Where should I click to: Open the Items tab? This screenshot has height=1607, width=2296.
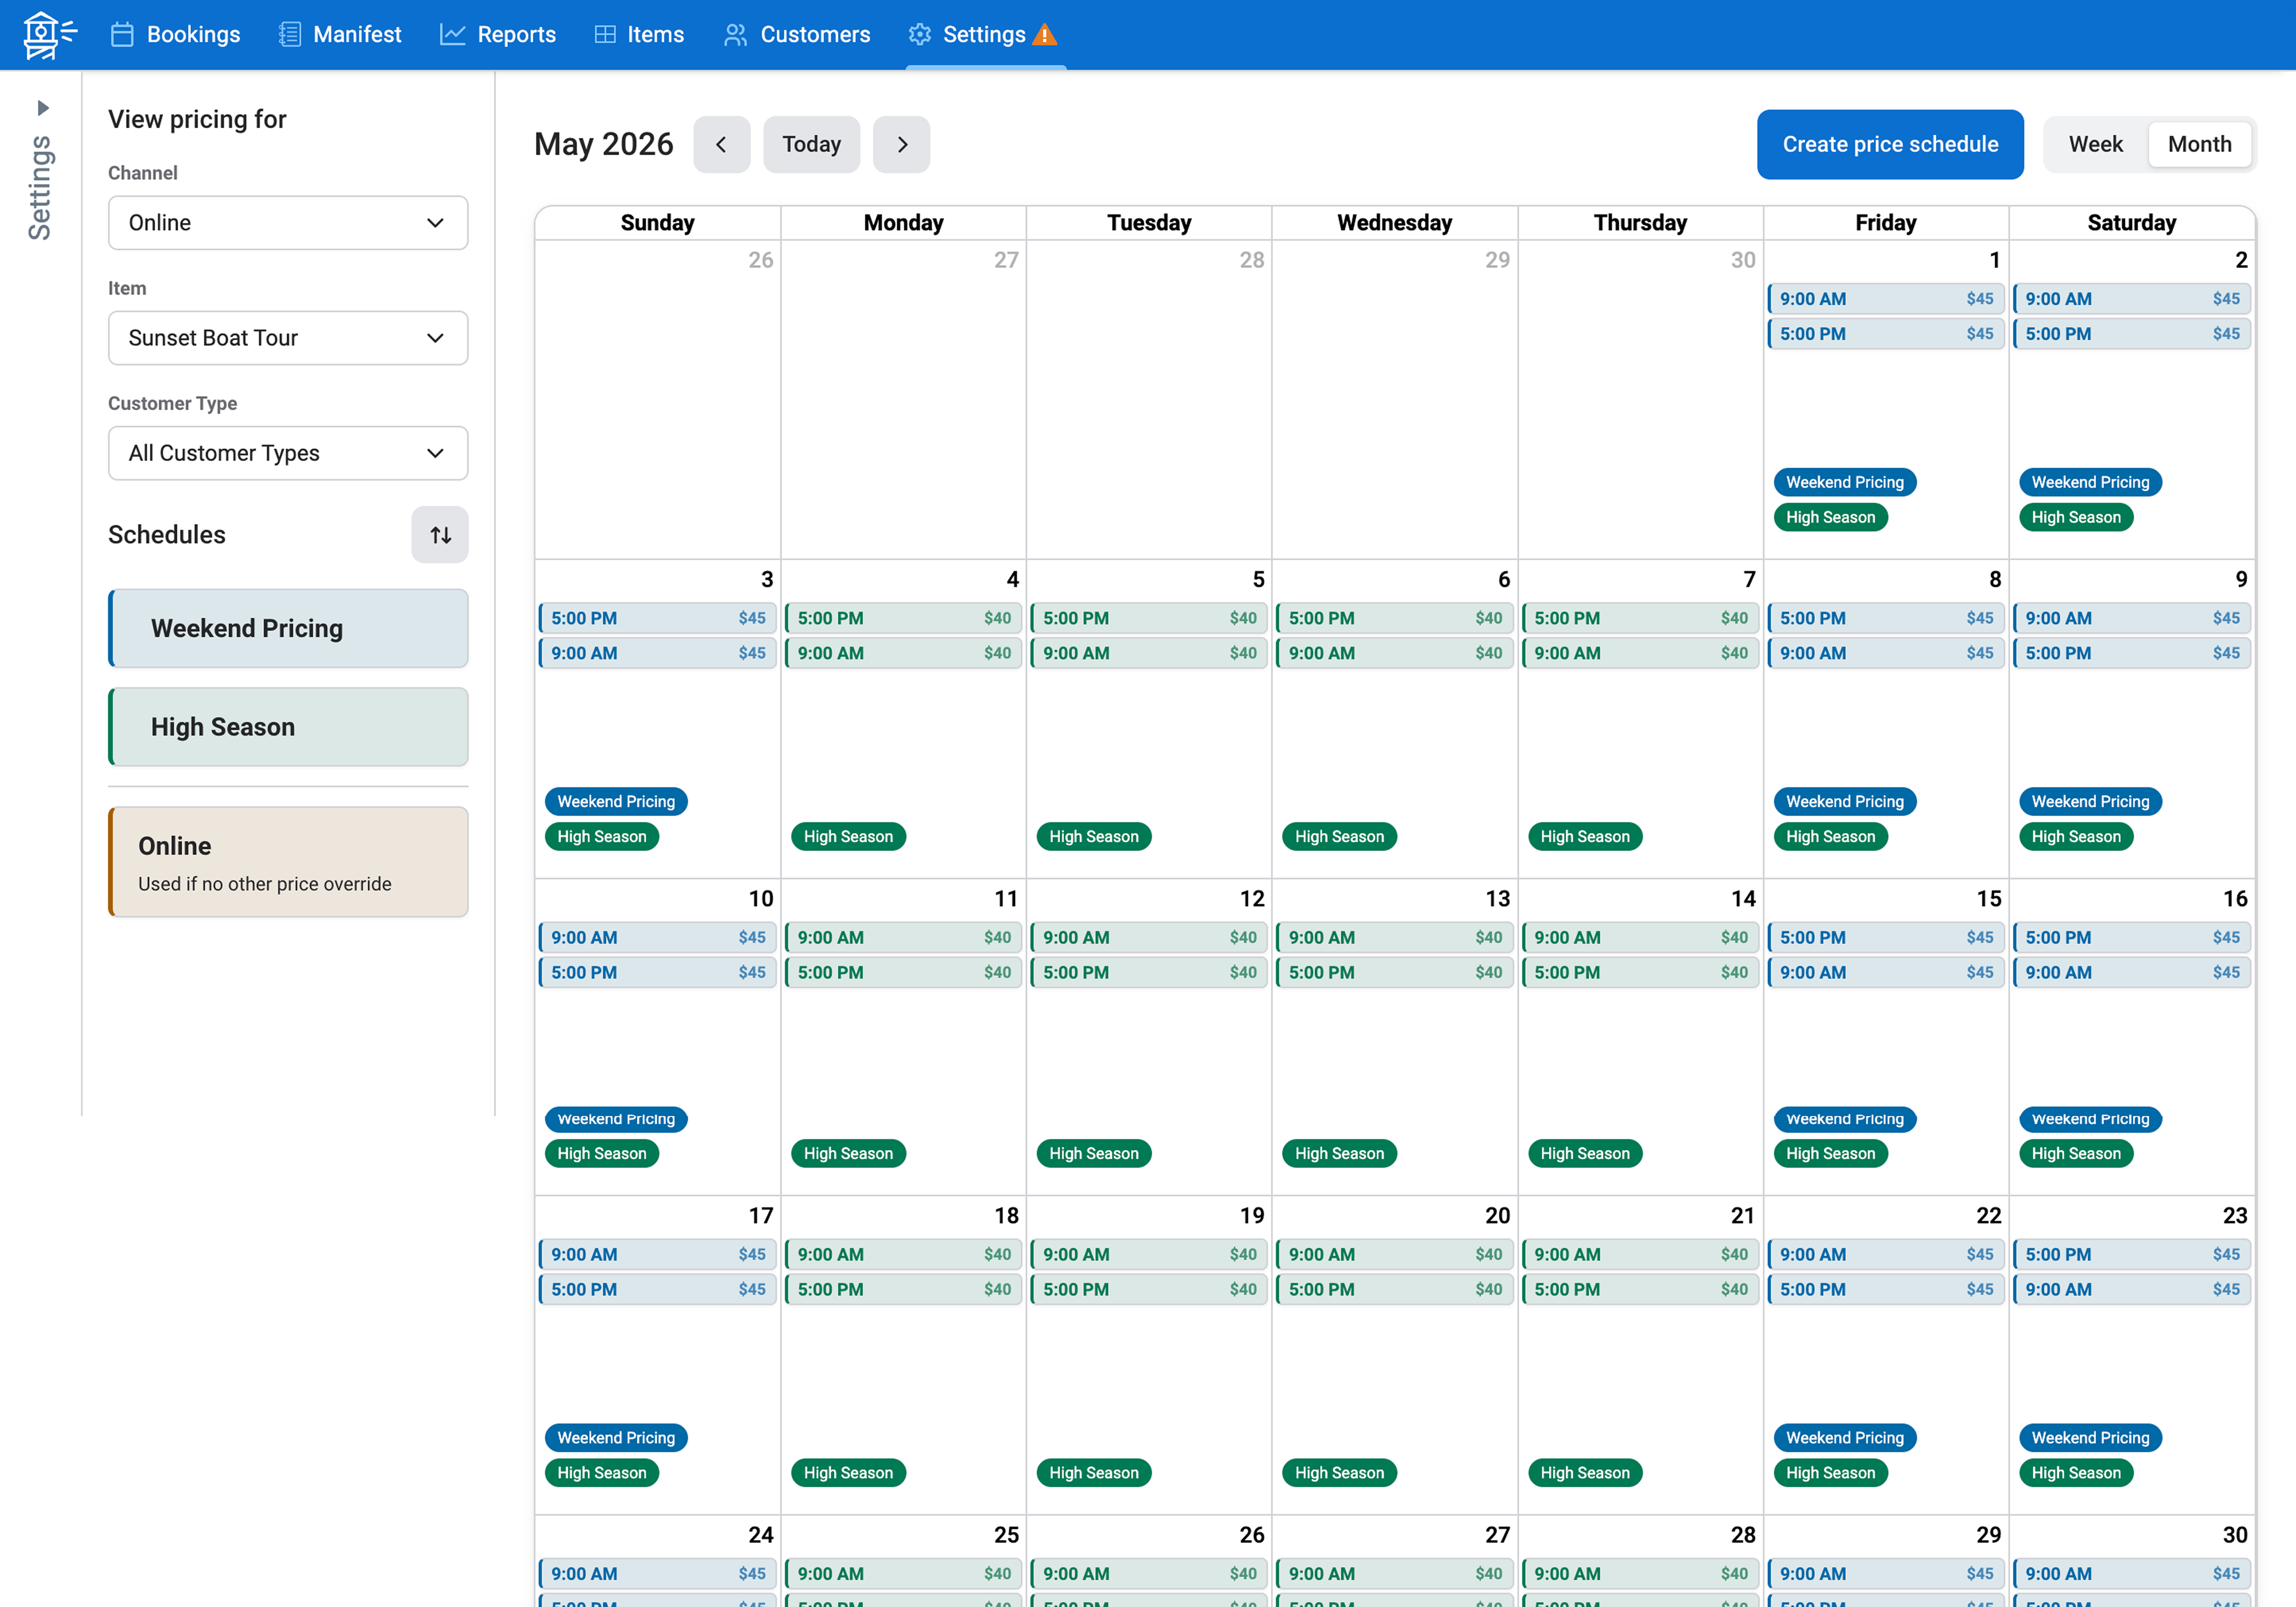639,35
